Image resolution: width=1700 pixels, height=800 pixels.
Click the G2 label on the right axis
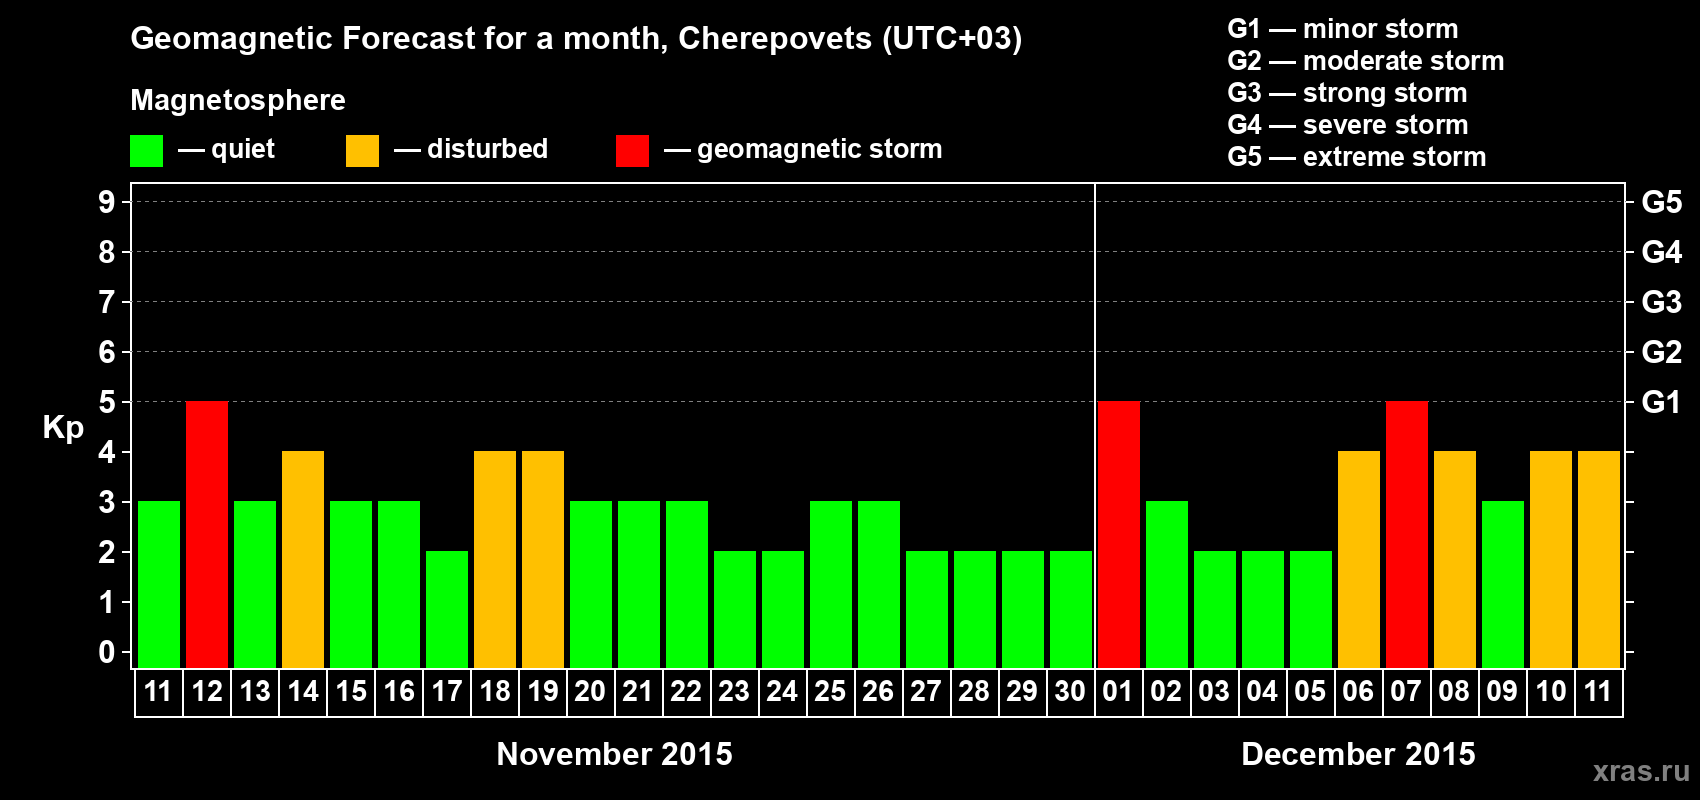tap(1661, 352)
